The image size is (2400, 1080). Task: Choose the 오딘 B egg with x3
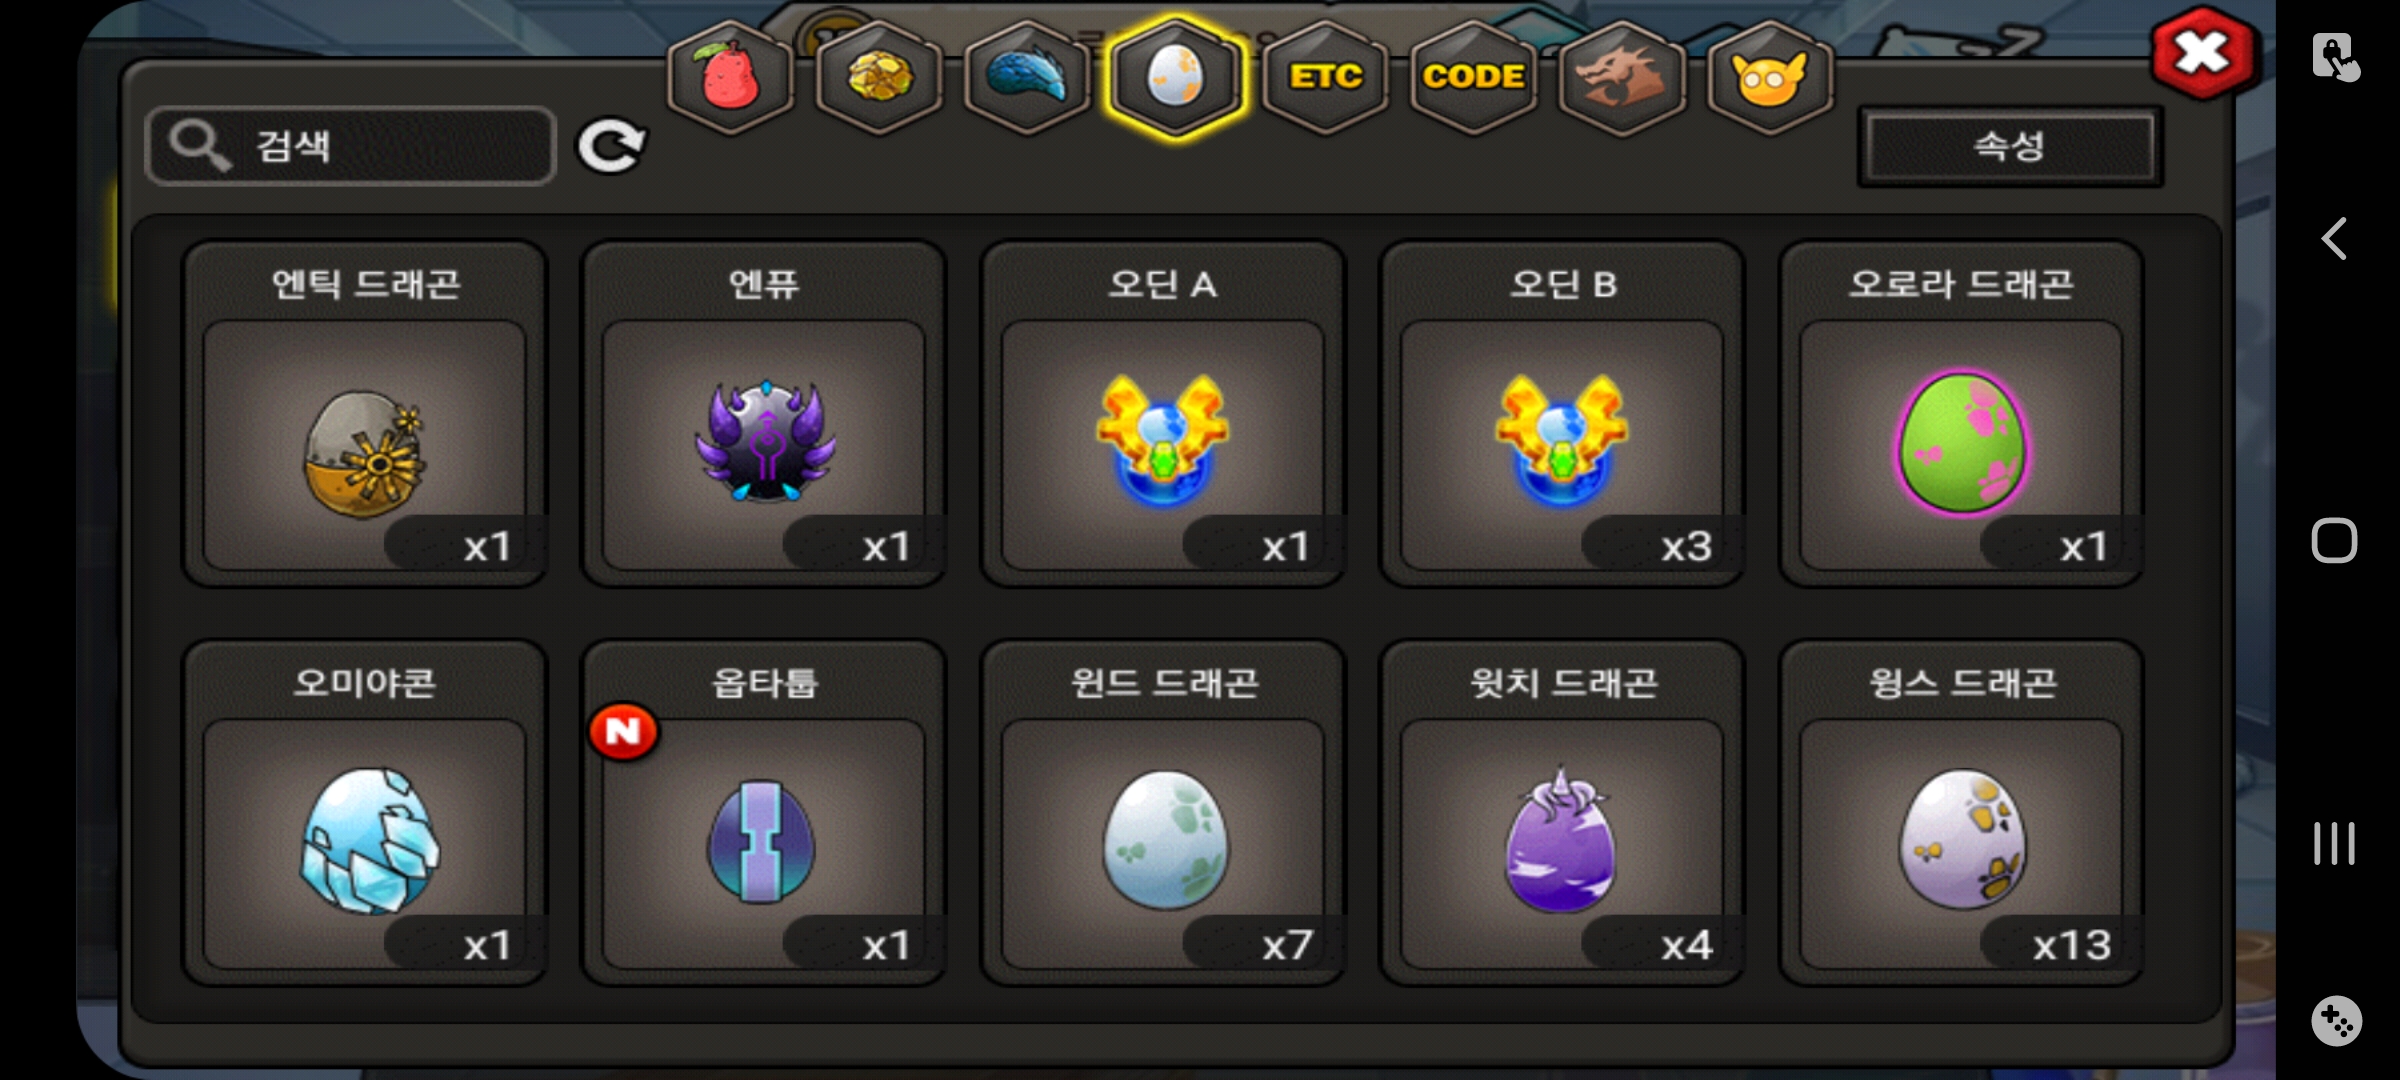point(1562,413)
